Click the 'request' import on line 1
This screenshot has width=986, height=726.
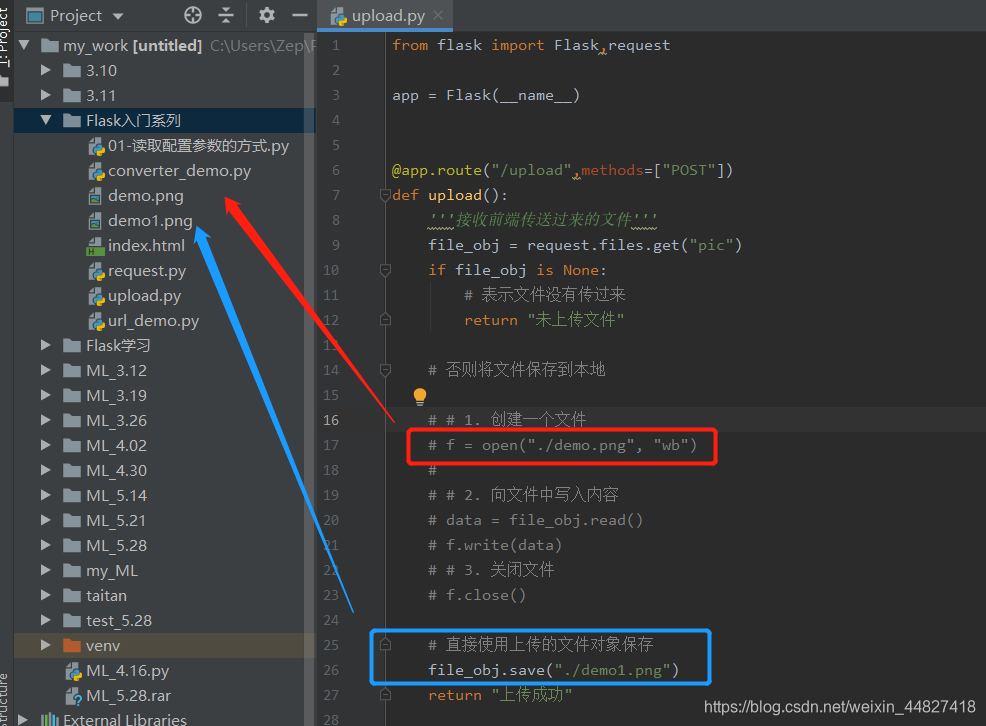(x=639, y=45)
